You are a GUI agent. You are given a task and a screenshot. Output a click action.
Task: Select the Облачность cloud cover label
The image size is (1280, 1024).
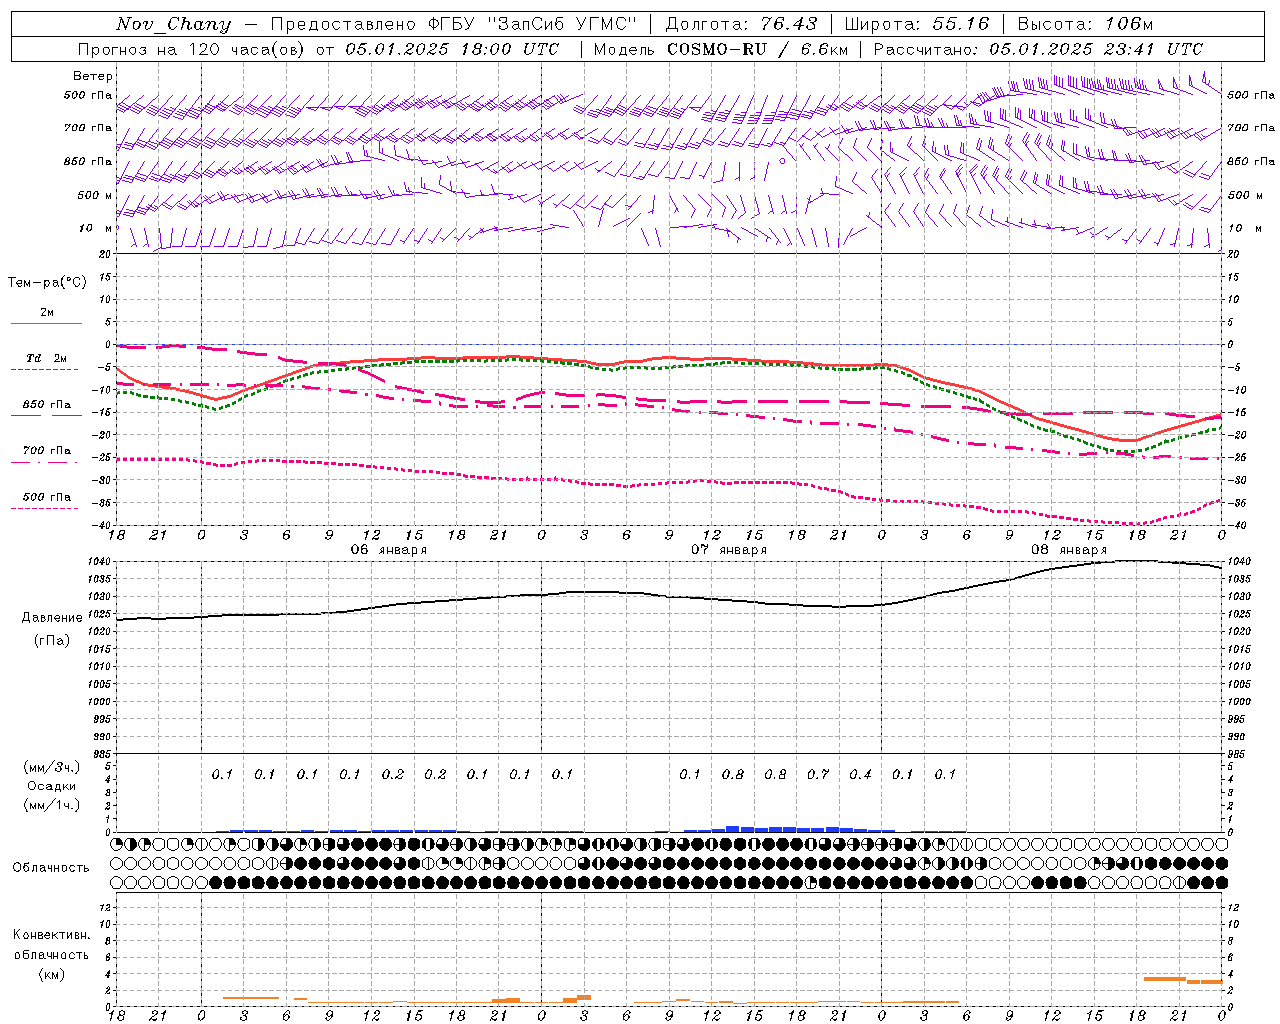tap(51, 868)
